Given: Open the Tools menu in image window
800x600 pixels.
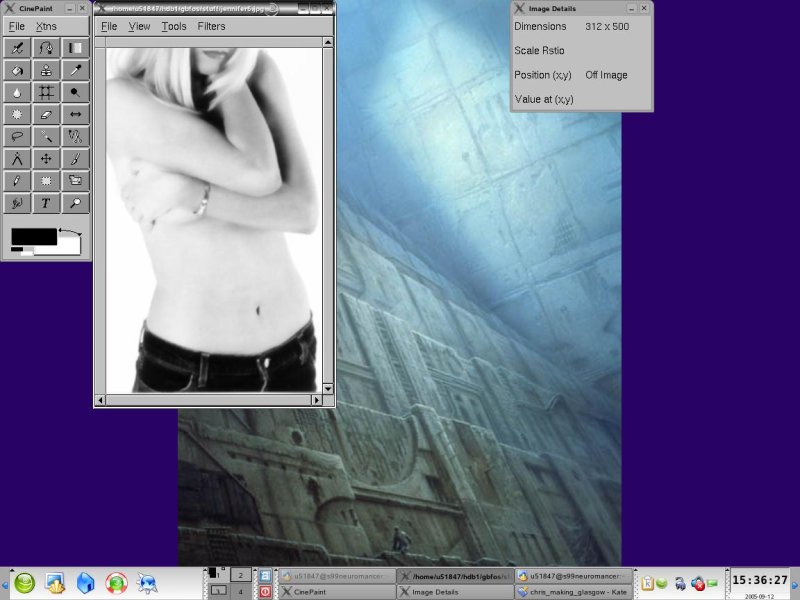Looking at the screenshot, I should [x=174, y=26].
